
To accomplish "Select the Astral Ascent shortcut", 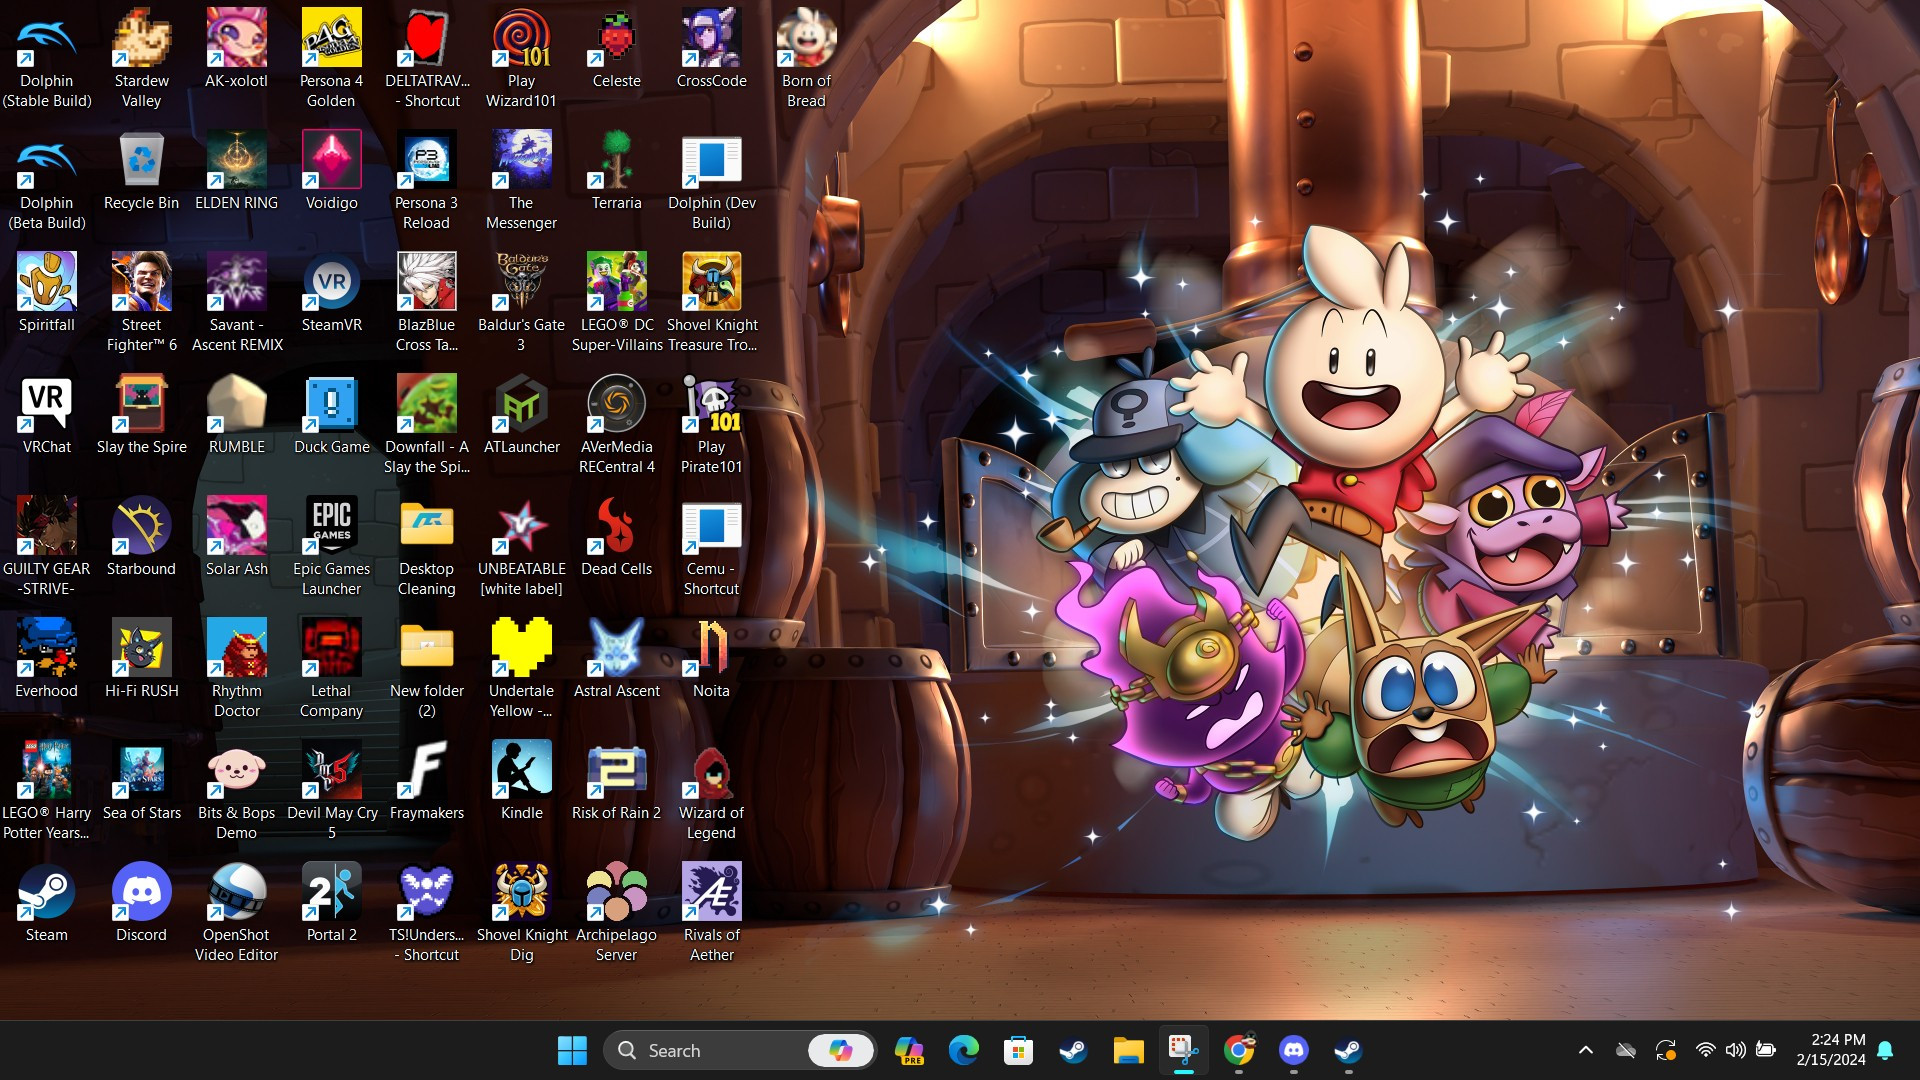I will point(616,658).
